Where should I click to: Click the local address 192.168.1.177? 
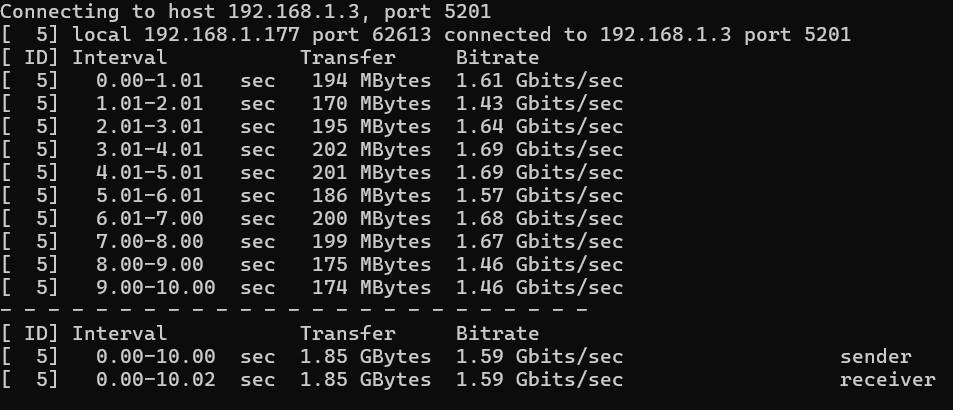(x=222, y=35)
